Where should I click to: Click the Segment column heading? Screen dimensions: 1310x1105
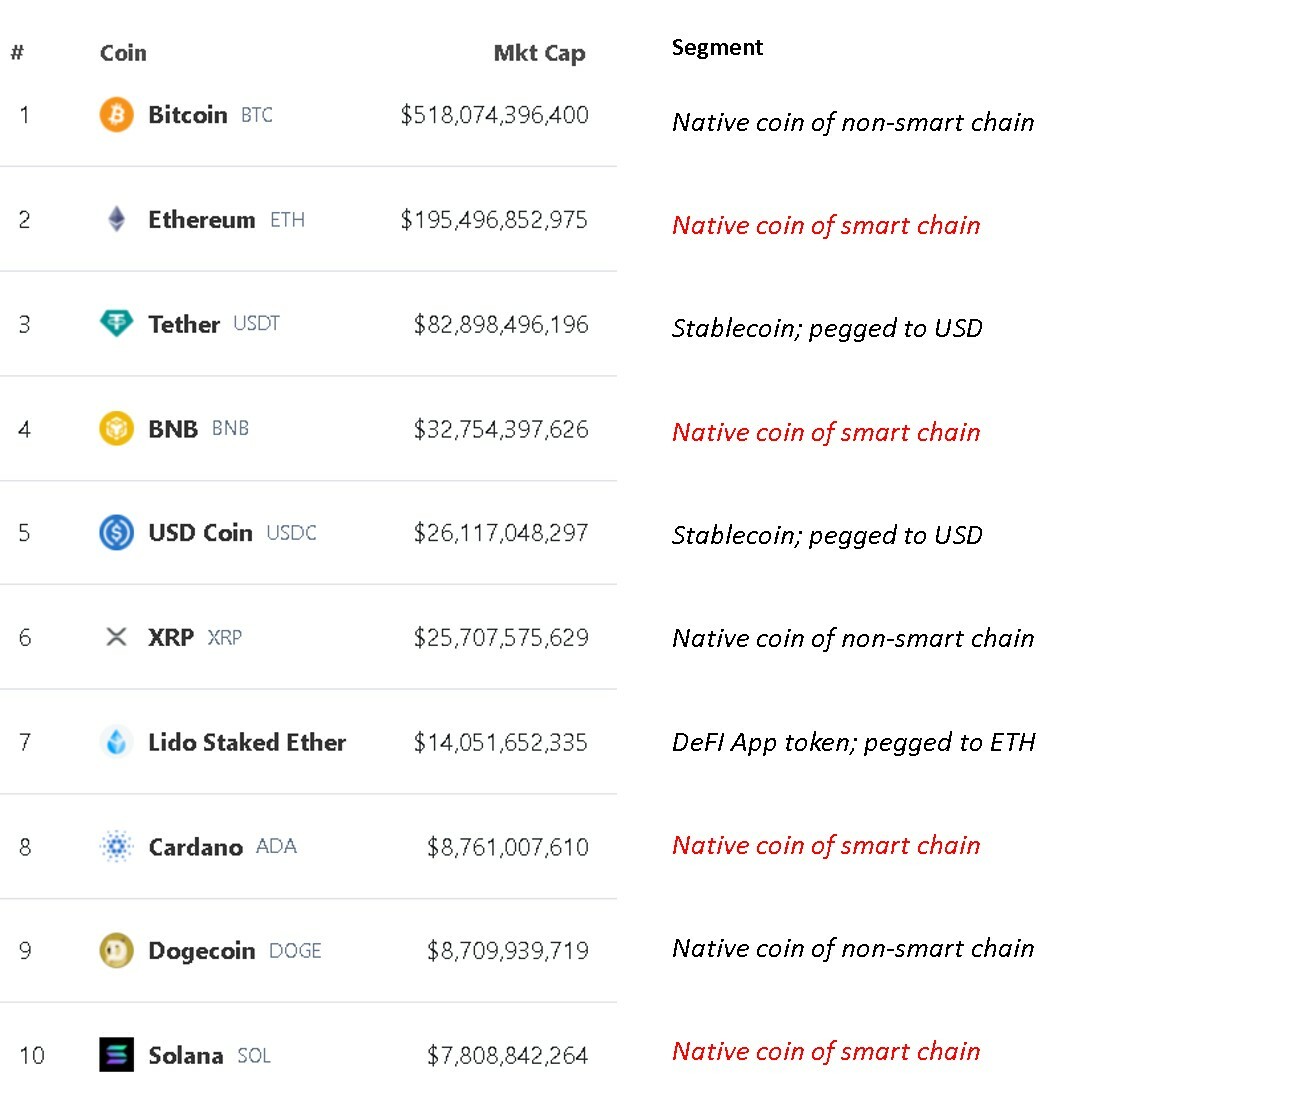717,48
